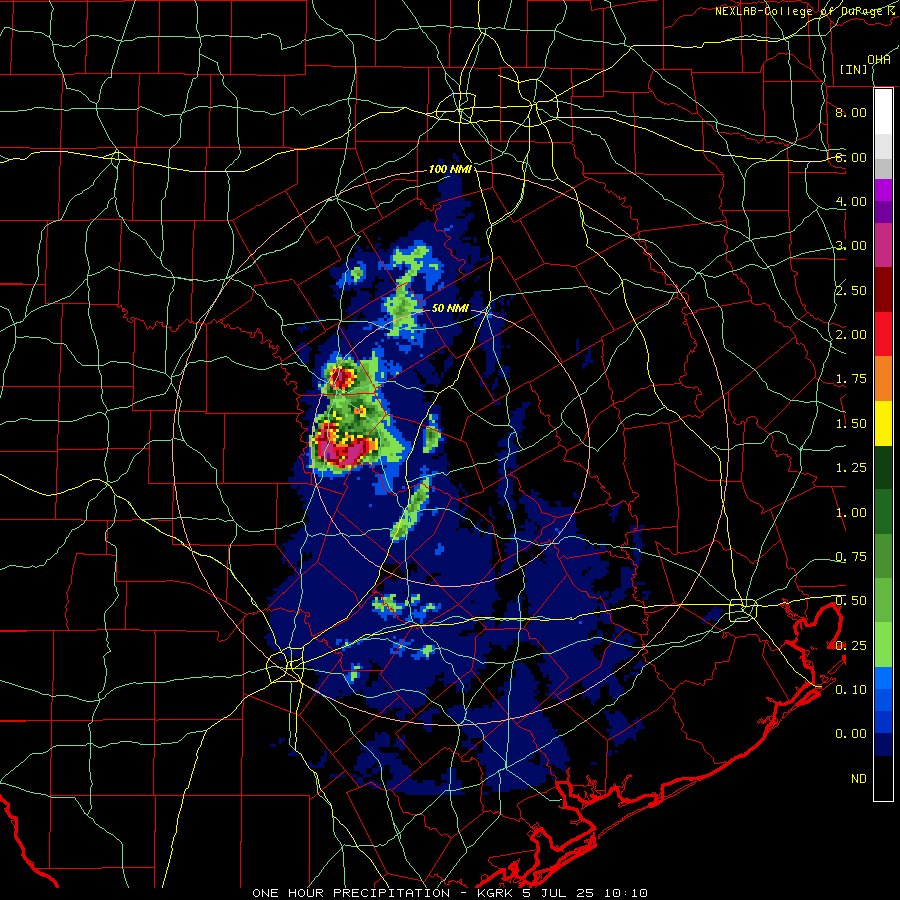The image size is (900, 900).
Task: Click the 100 NMI range ring label
Action: [450, 169]
